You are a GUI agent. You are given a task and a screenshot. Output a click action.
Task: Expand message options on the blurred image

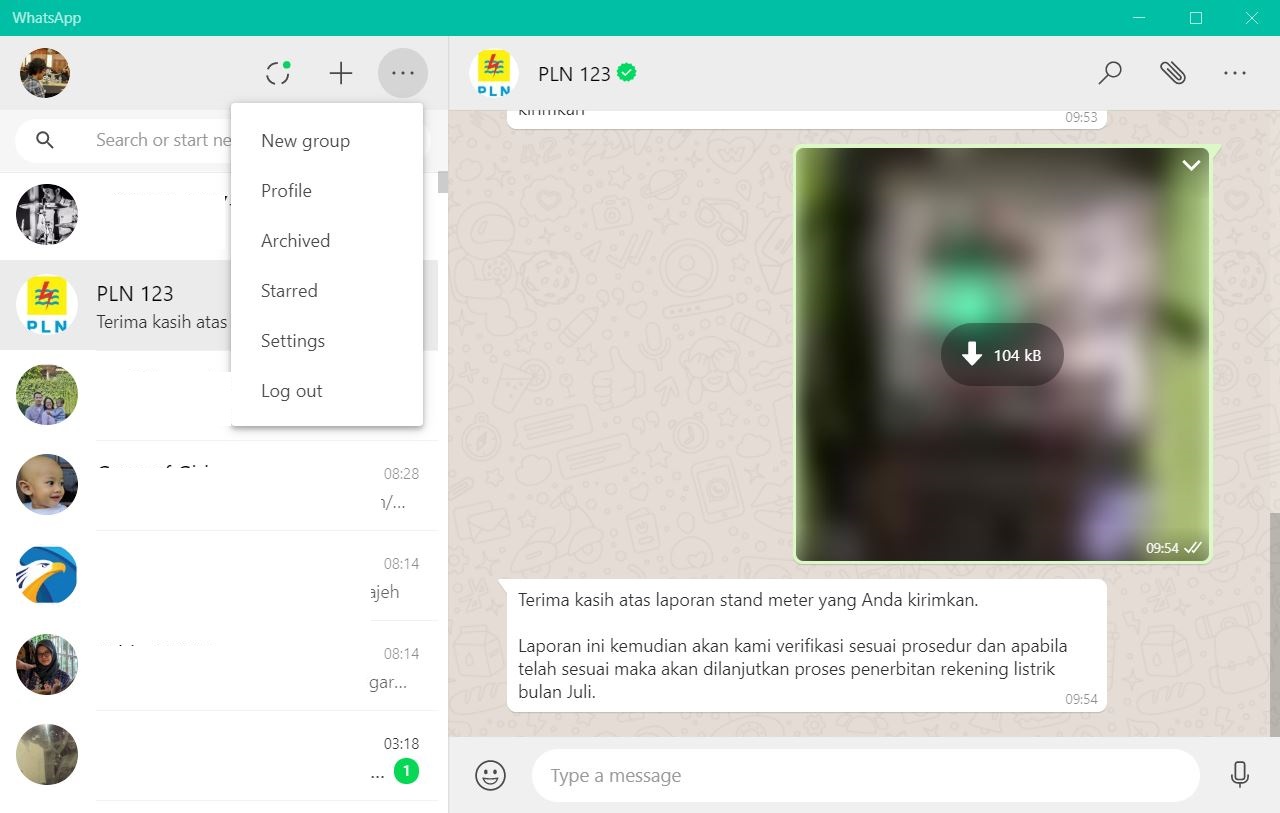[x=1191, y=165]
